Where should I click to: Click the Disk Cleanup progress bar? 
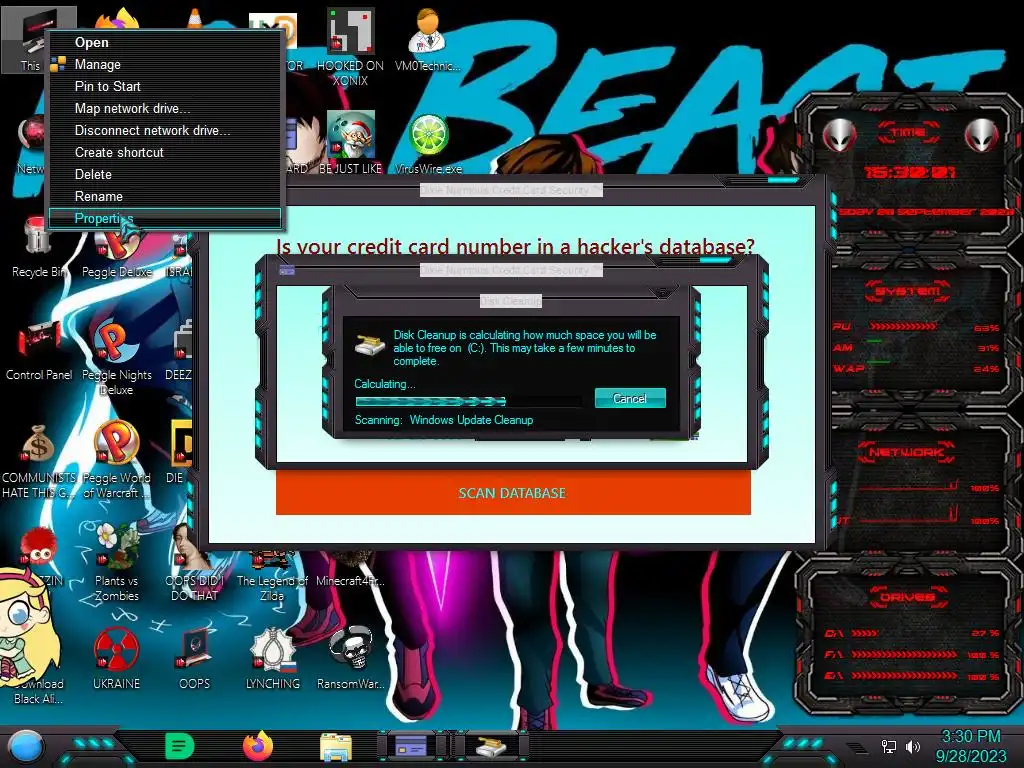[468, 401]
